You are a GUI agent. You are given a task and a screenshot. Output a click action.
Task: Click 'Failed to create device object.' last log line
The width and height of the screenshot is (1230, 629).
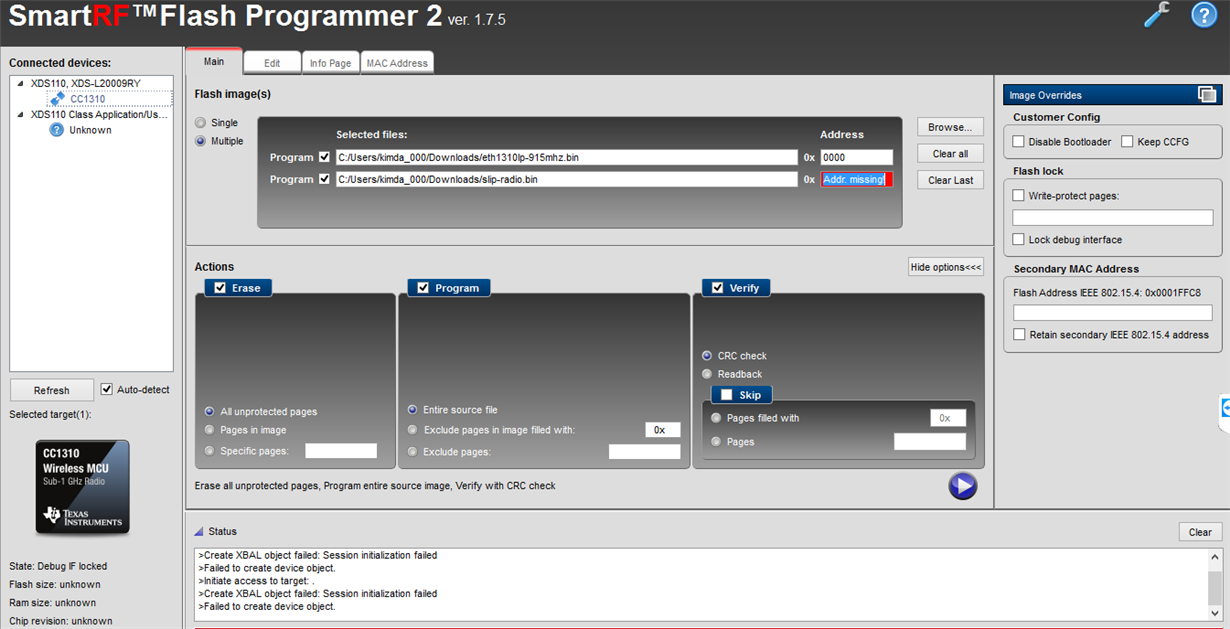(x=266, y=606)
